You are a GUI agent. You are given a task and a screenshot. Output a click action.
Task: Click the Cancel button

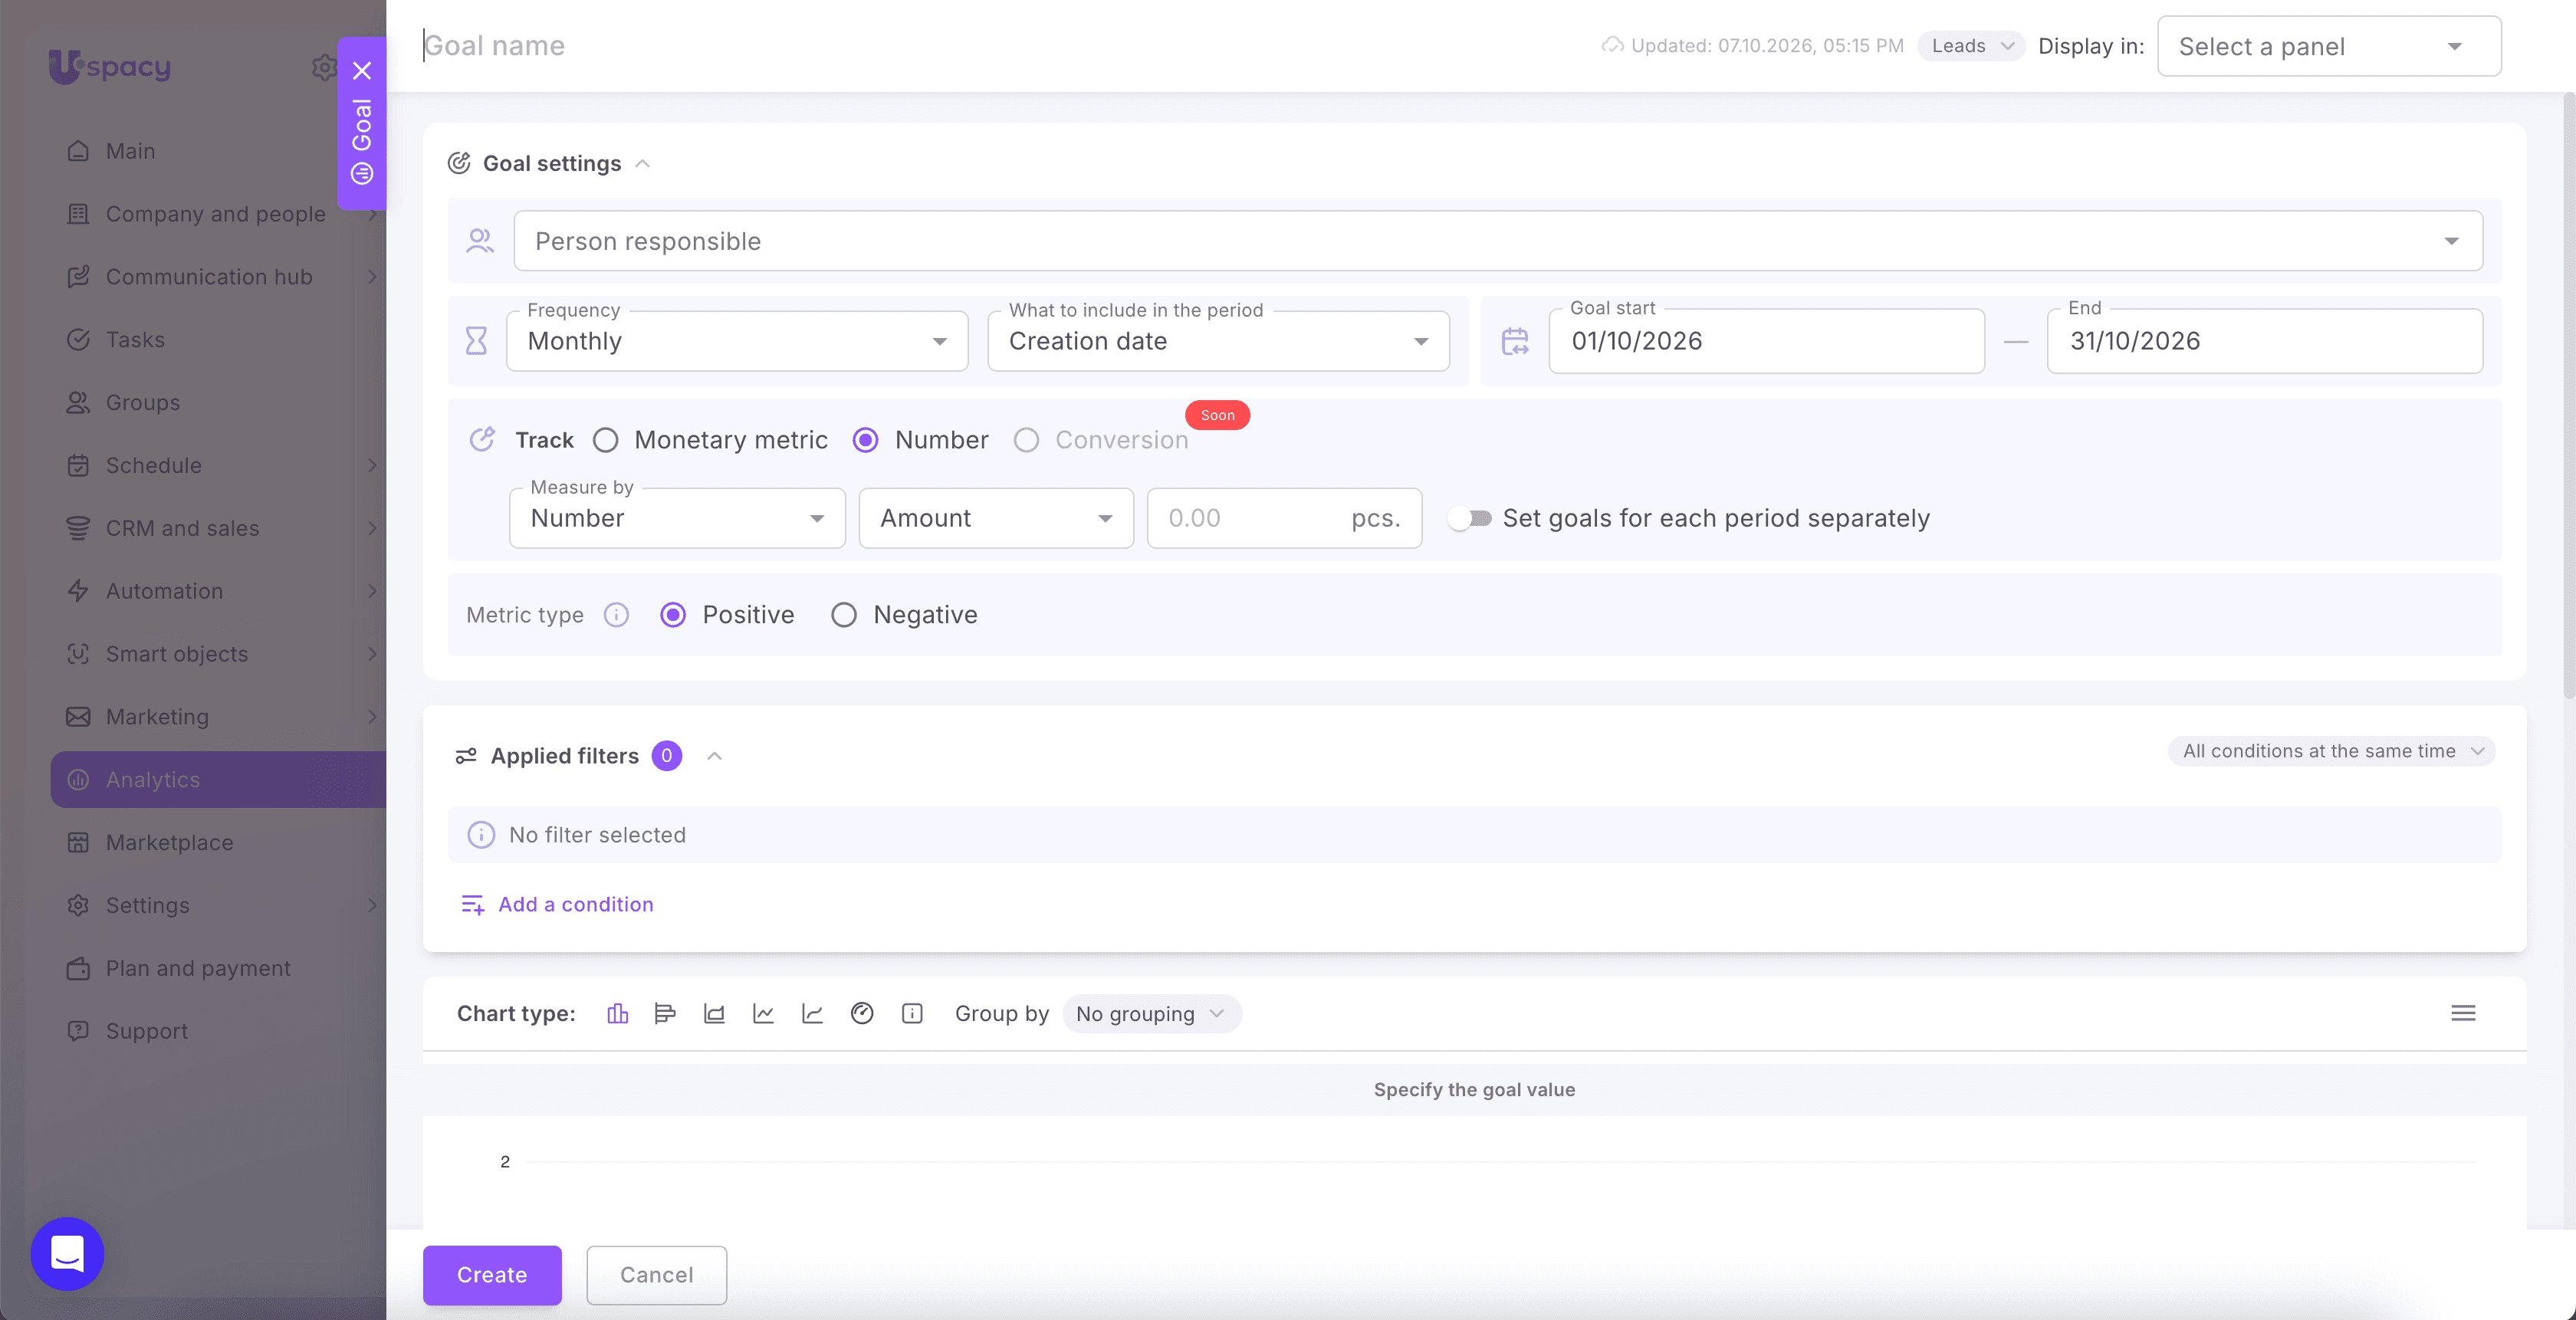click(x=656, y=1275)
